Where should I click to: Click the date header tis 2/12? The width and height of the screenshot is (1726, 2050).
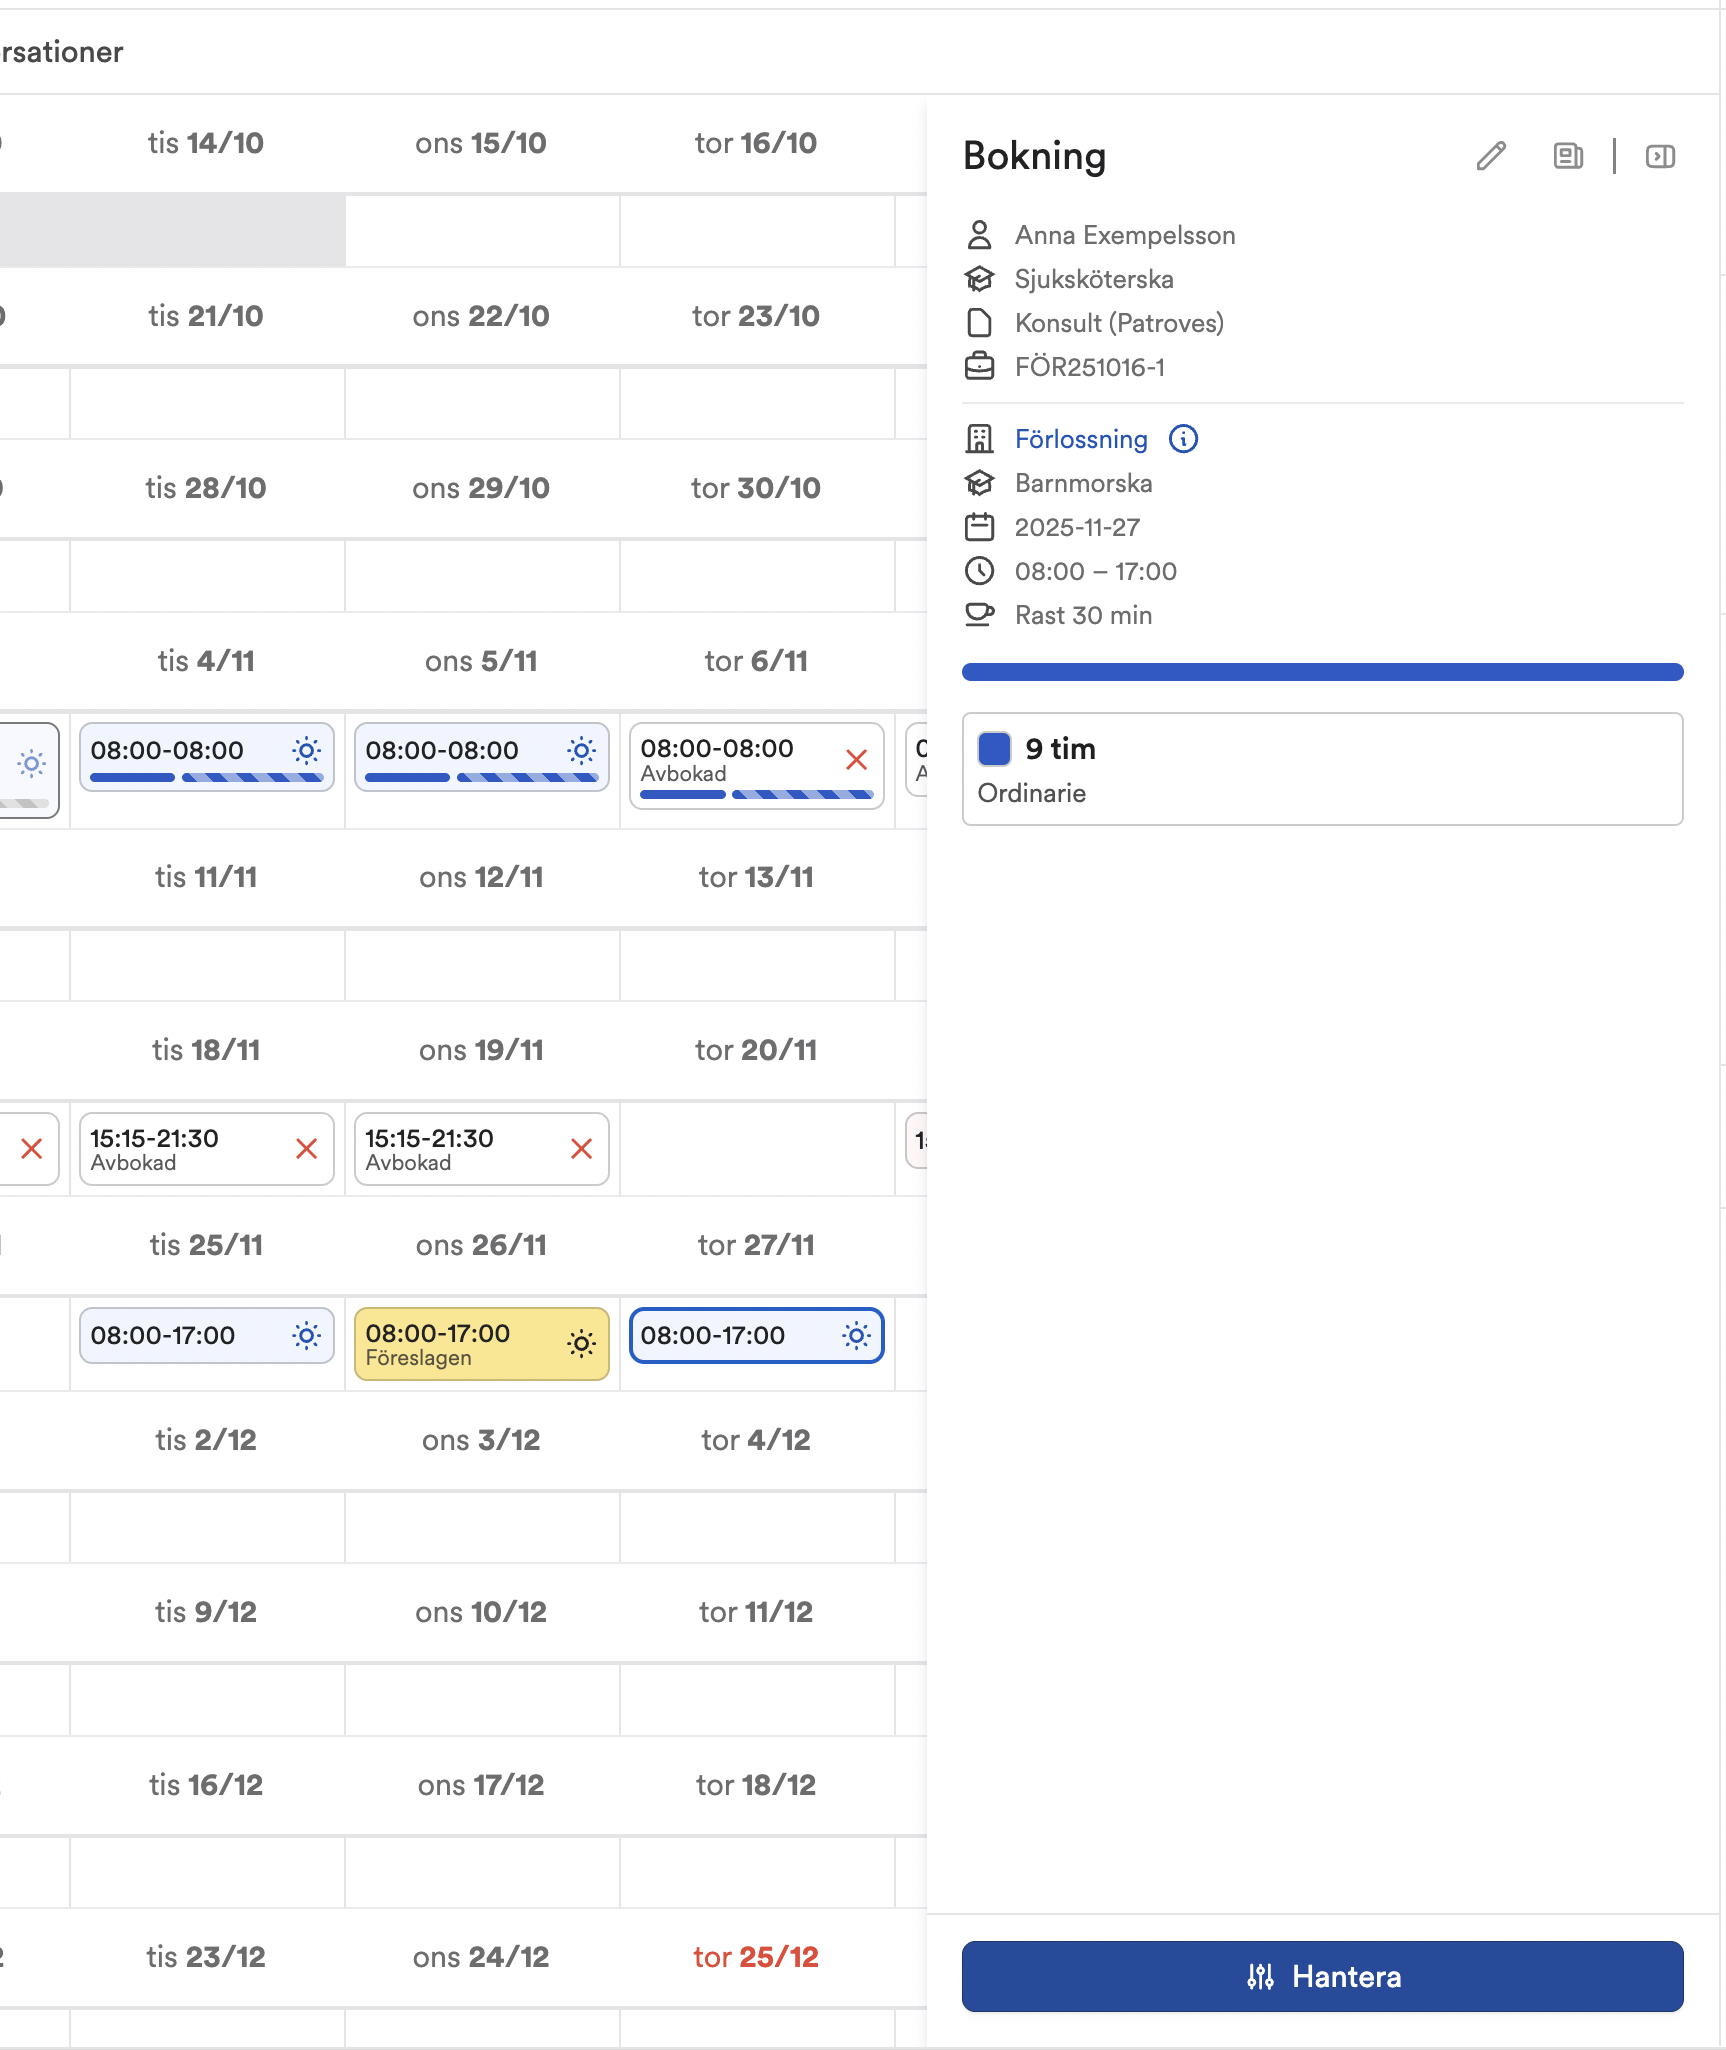[206, 1440]
